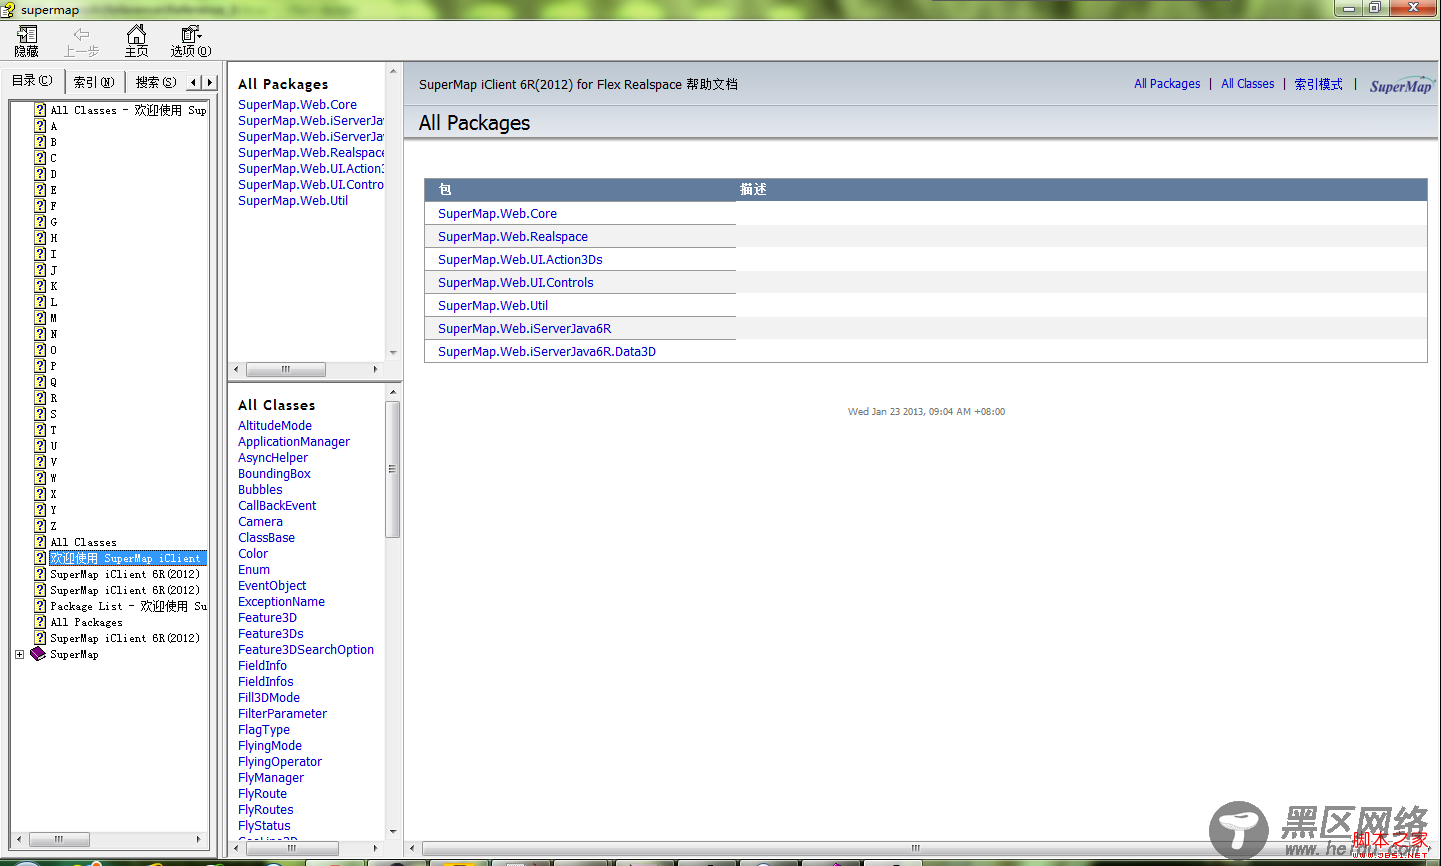1441x866 pixels.
Task: Select All Classes tree item near bottom
Action: [x=83, y=542]
